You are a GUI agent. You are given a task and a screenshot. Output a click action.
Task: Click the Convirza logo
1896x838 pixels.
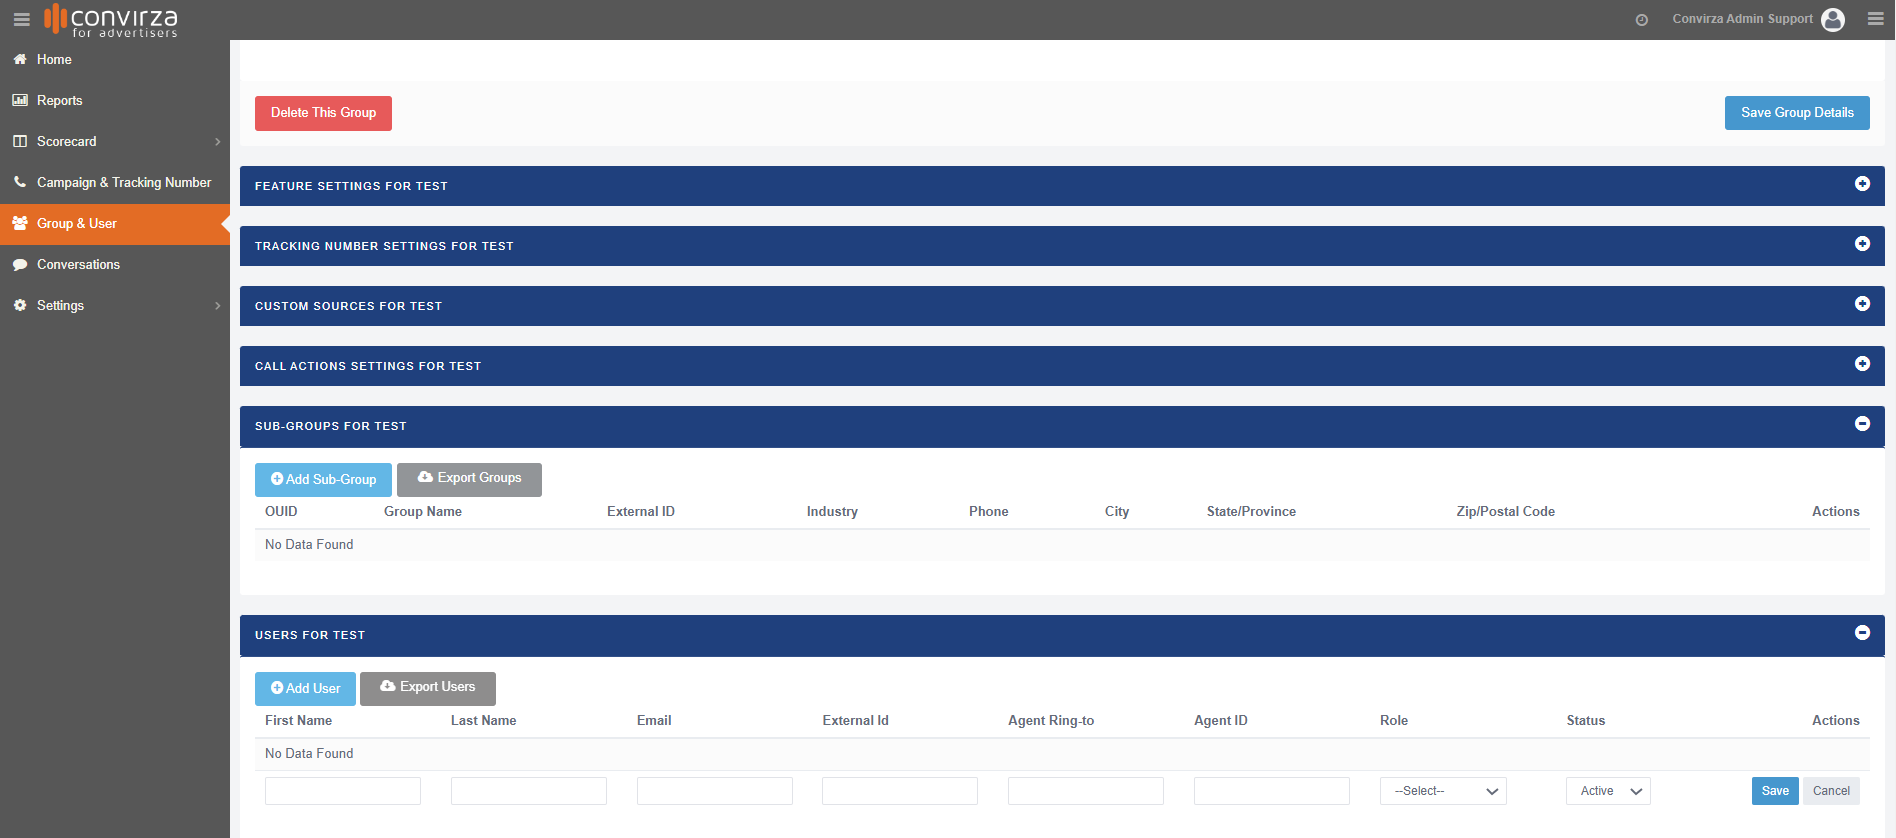(111, 20)
